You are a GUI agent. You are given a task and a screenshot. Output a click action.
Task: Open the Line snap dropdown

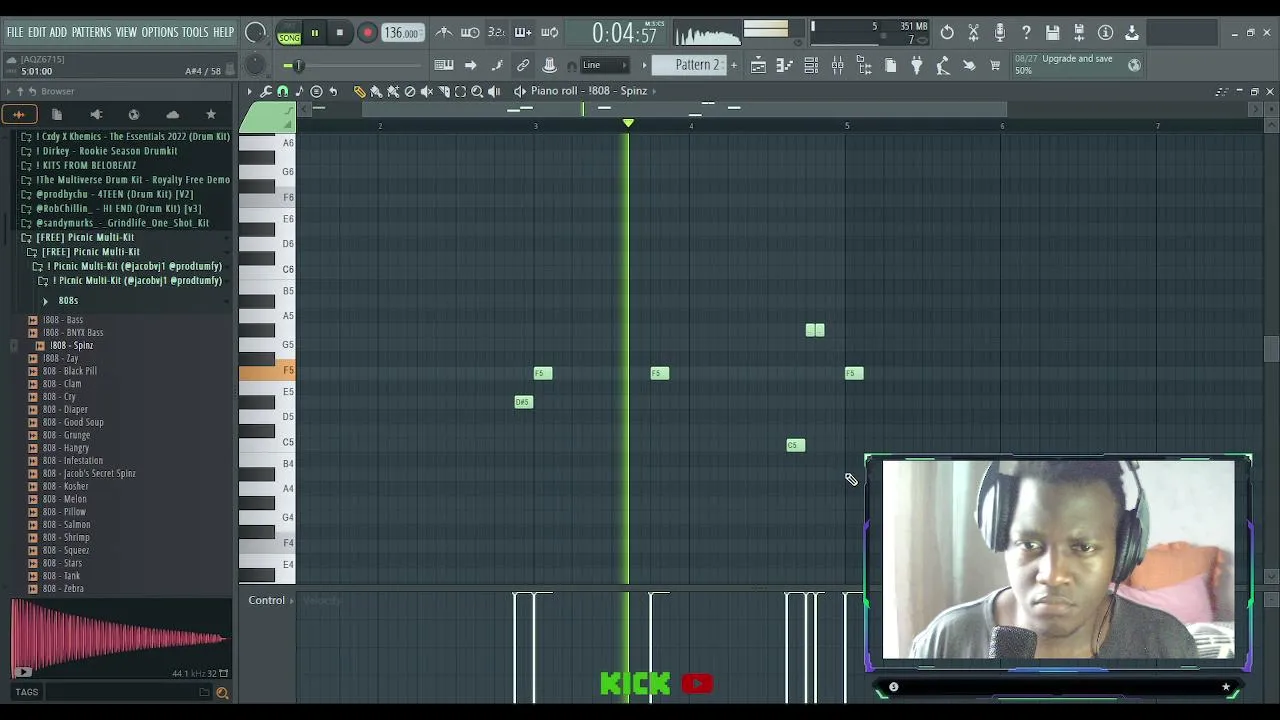[x=605, y=65]
